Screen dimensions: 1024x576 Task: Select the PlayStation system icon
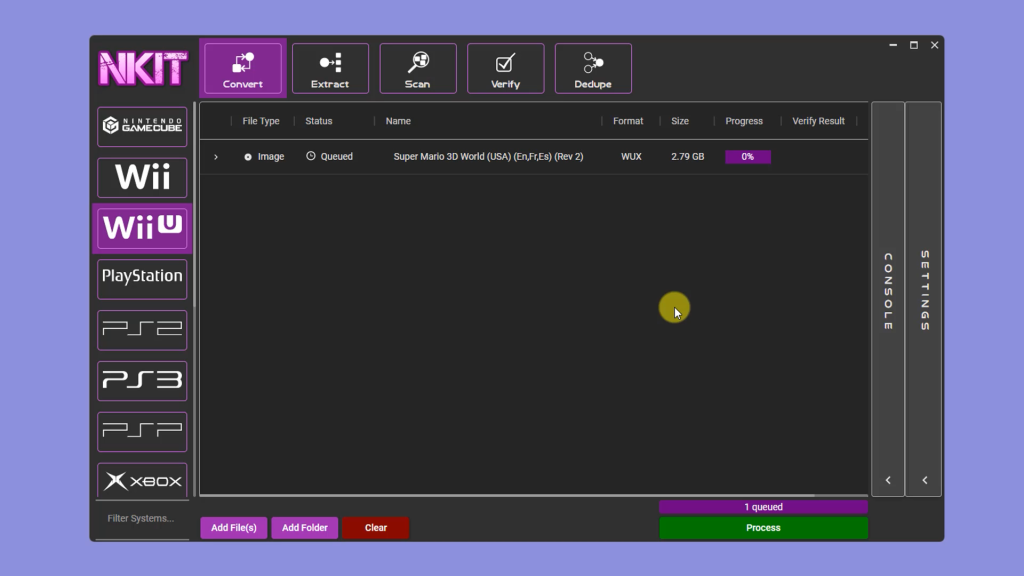click(x=142, y=278)
